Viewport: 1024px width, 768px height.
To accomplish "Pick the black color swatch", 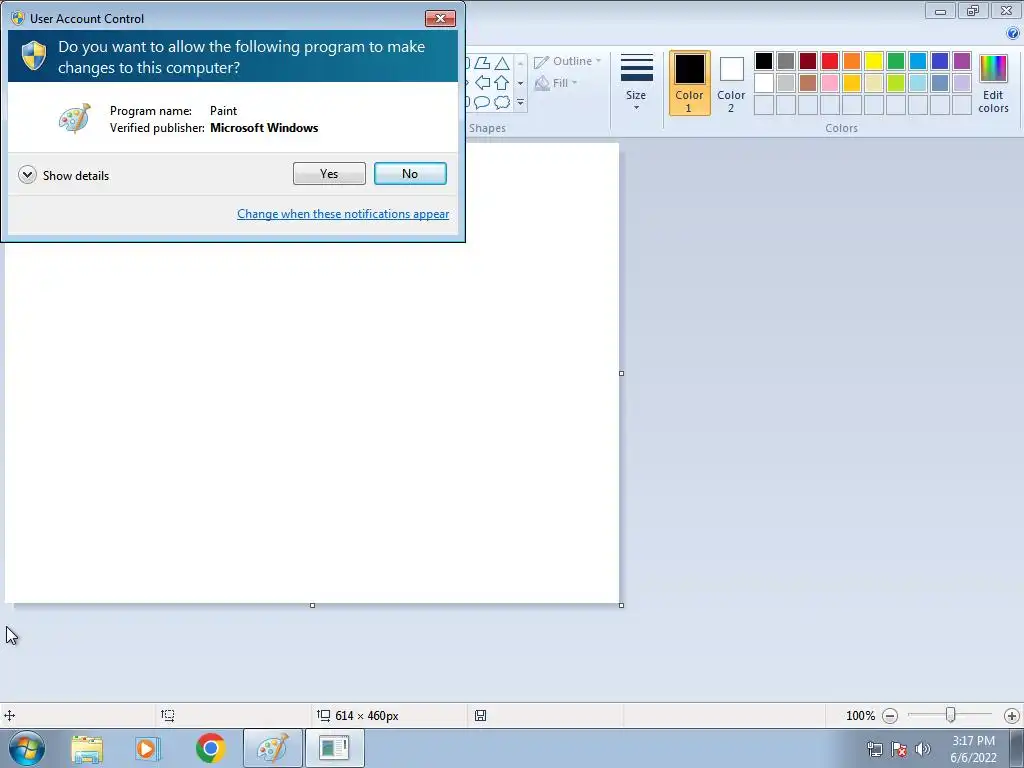I will click(763, 61).
